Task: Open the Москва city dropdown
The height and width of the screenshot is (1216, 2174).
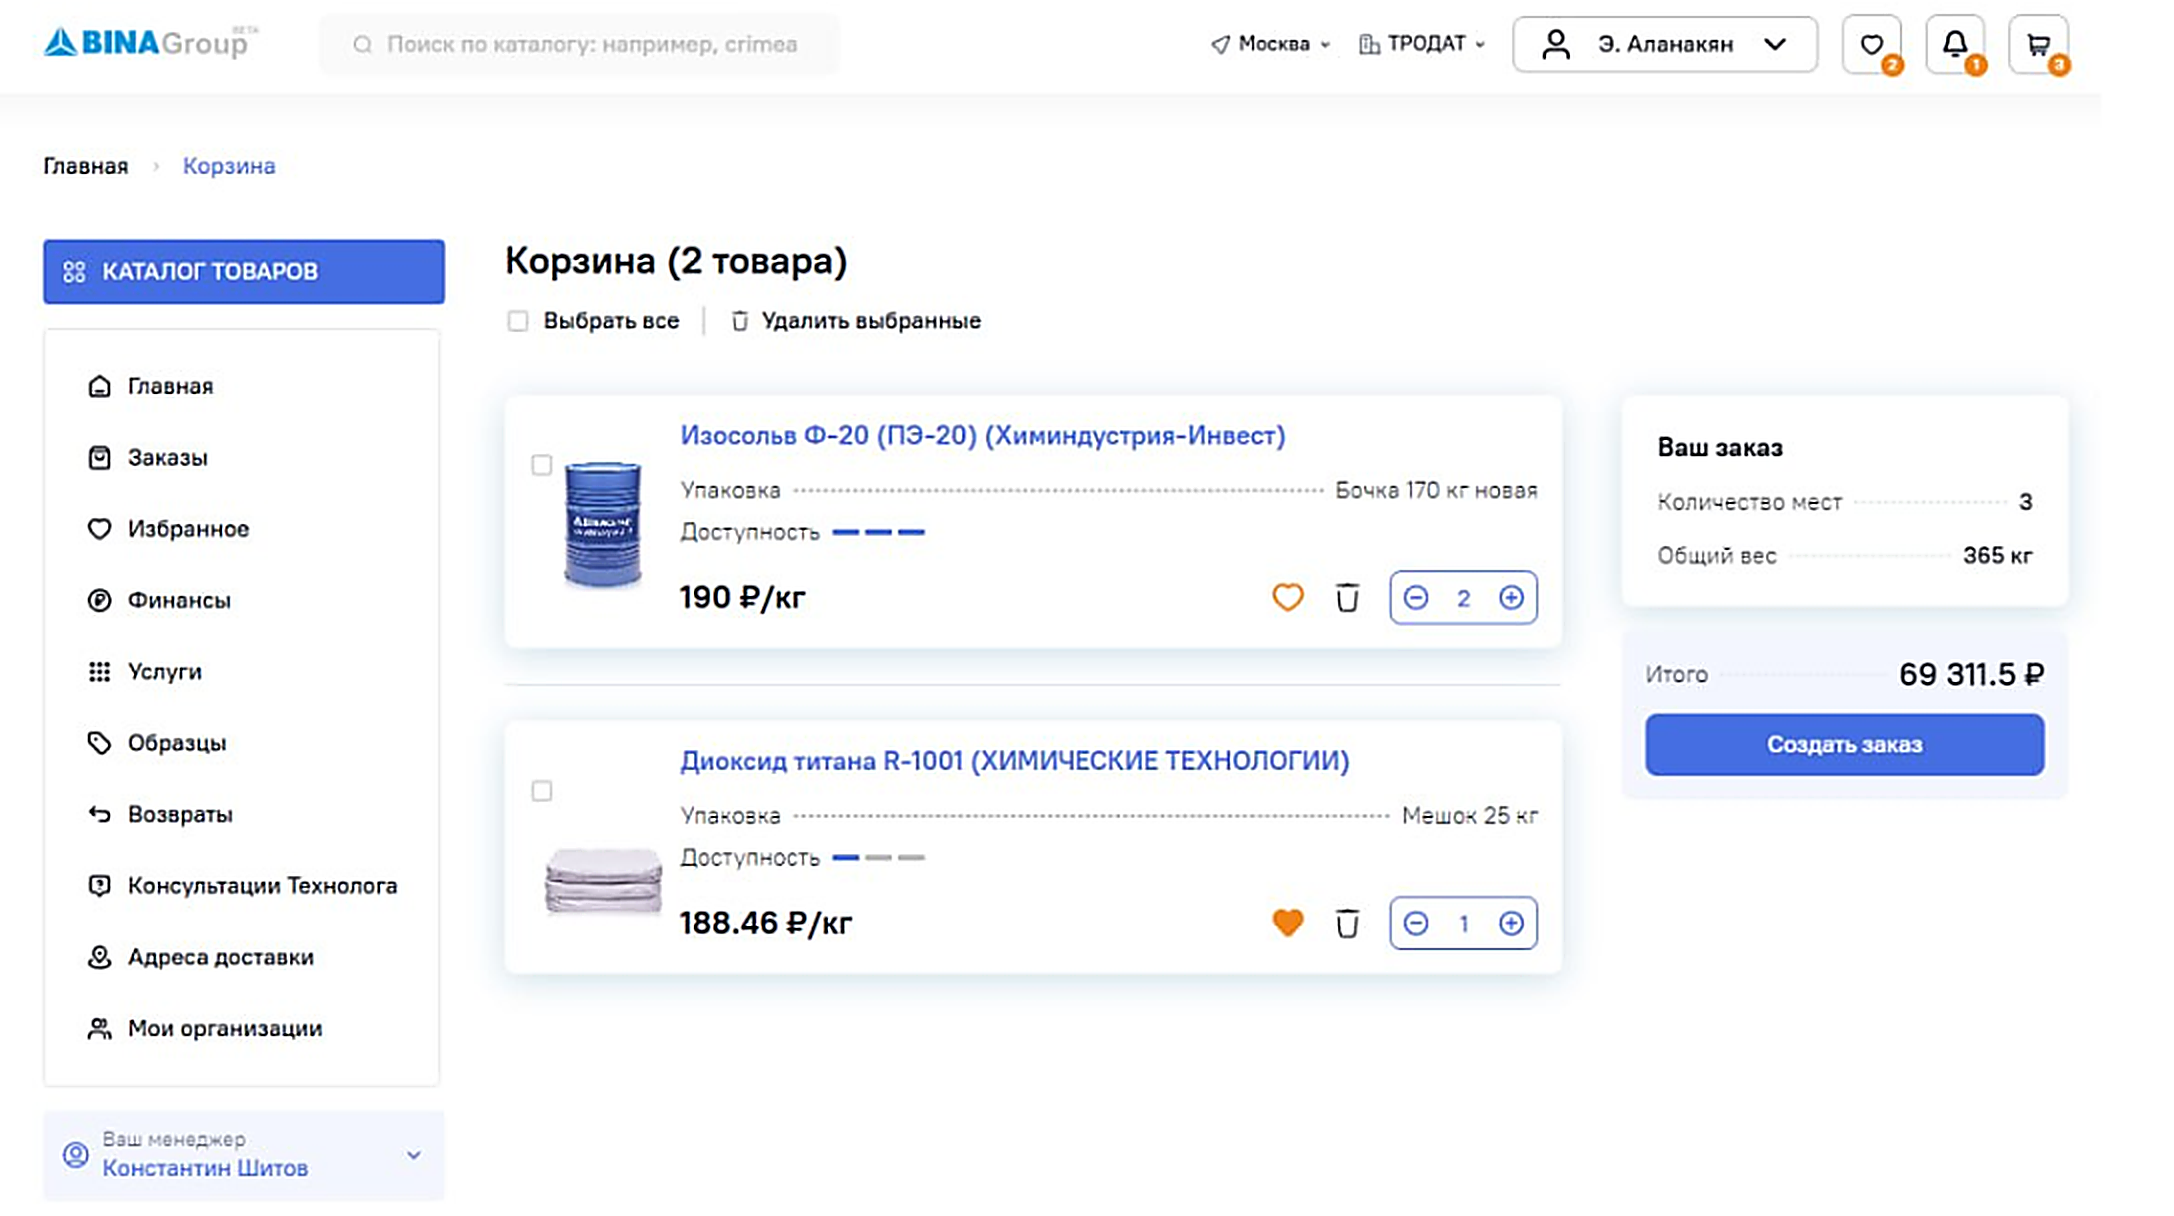Action: click(1270, 44)
